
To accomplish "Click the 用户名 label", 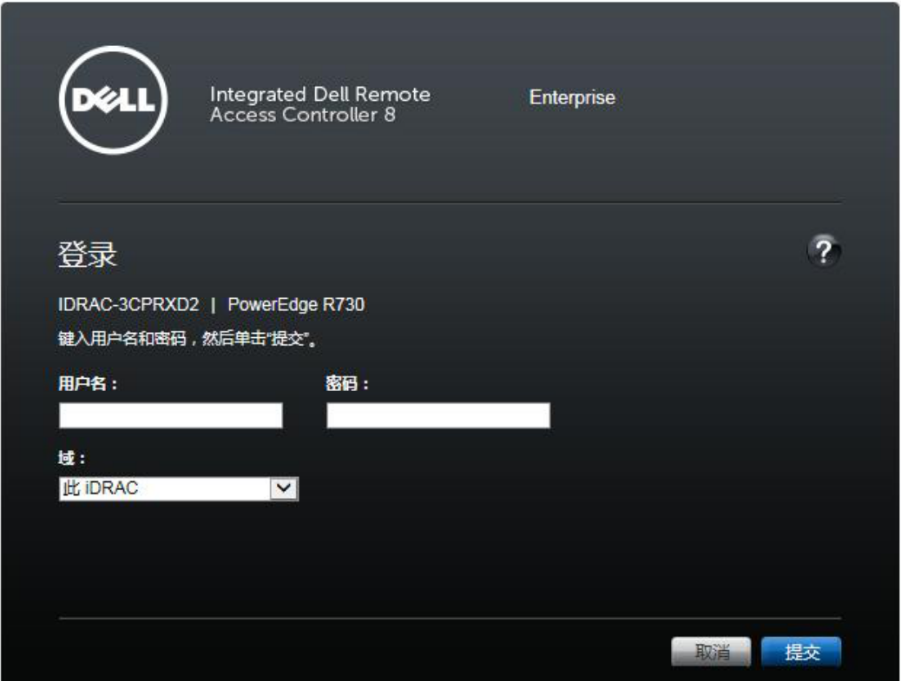I will [x=88, y=383].
